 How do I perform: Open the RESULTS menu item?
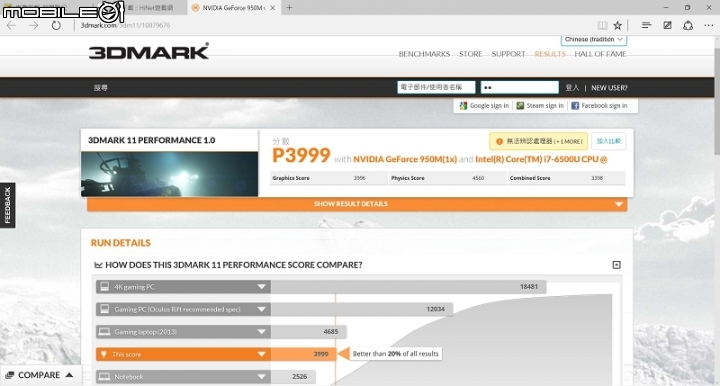(550, 54)
